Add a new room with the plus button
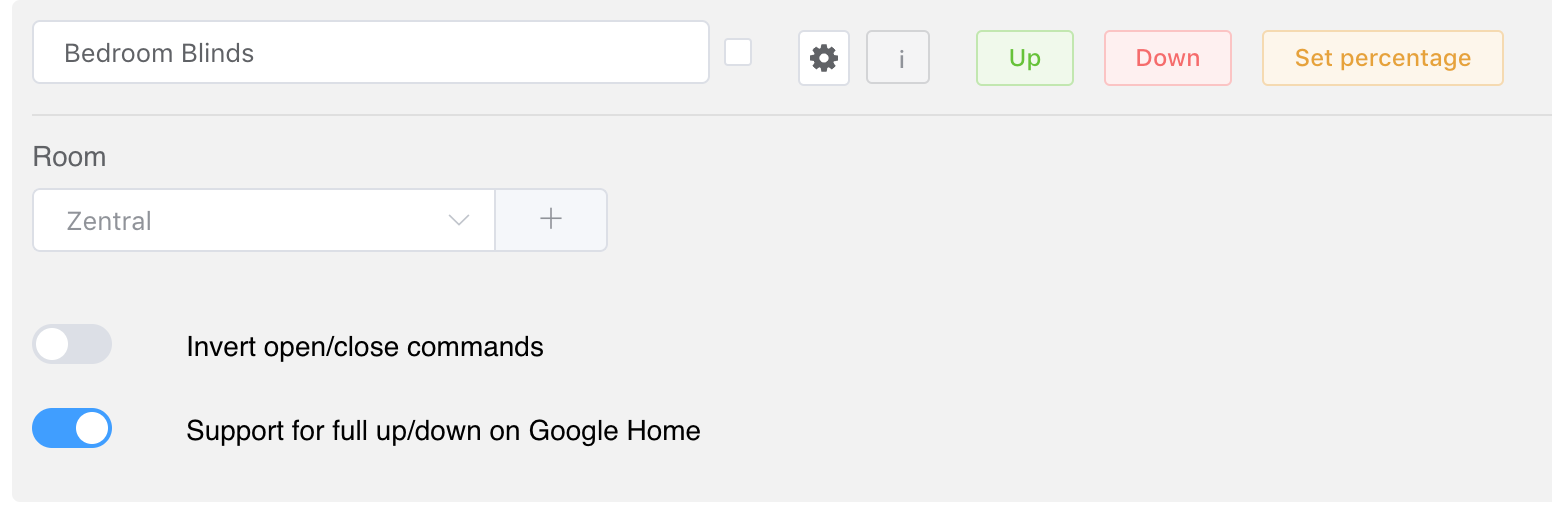Screen dimensions: 1552x506 click(x=551, y=220)
